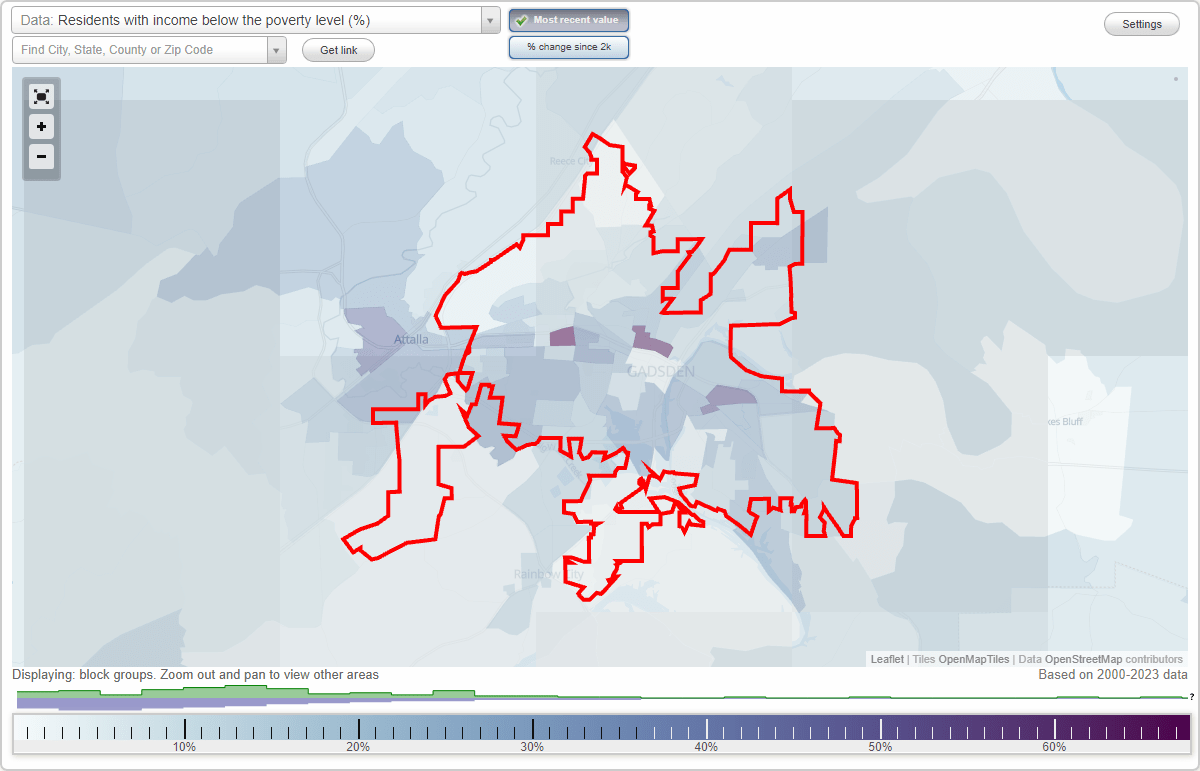
Task: Open the OpenStreetMap attribution link
Action: pos(1083,659)
